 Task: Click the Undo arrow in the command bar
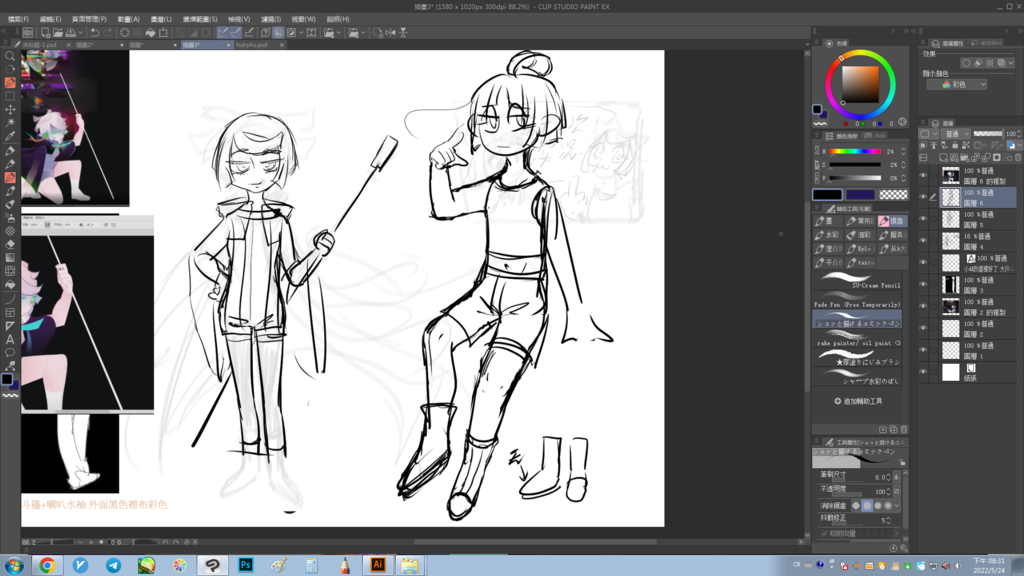click(95, 32)
